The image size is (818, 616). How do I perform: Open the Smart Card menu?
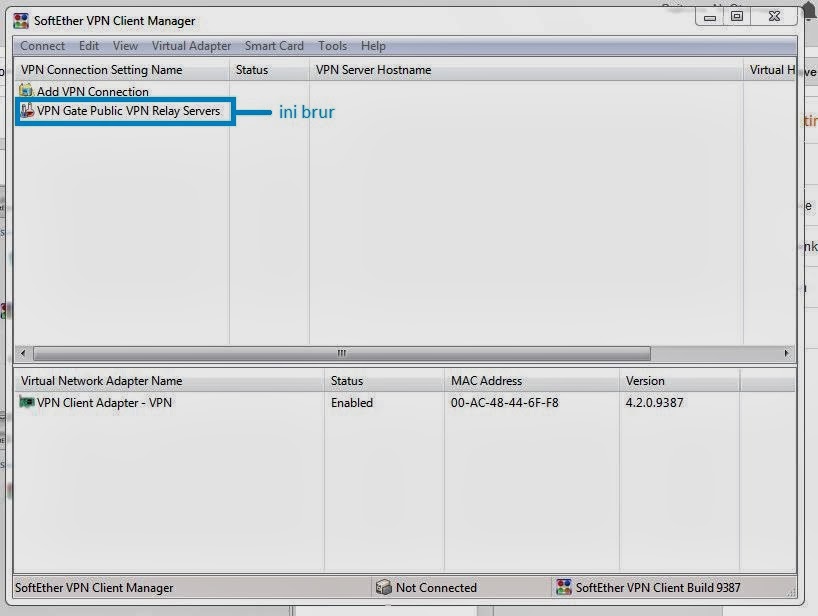pyautogui.click(x=274, y=46)
